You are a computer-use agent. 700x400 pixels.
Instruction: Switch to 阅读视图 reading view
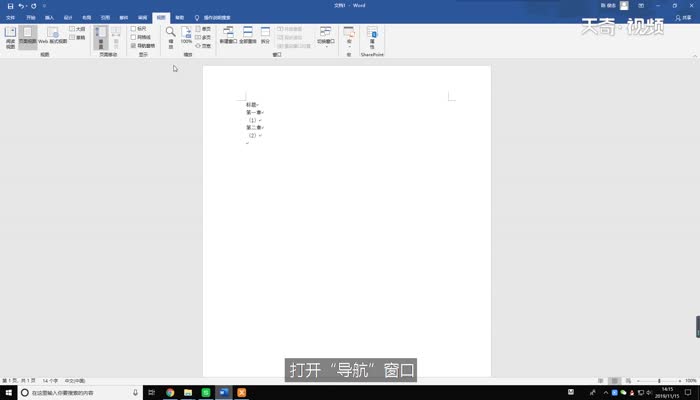coord(10,38)
